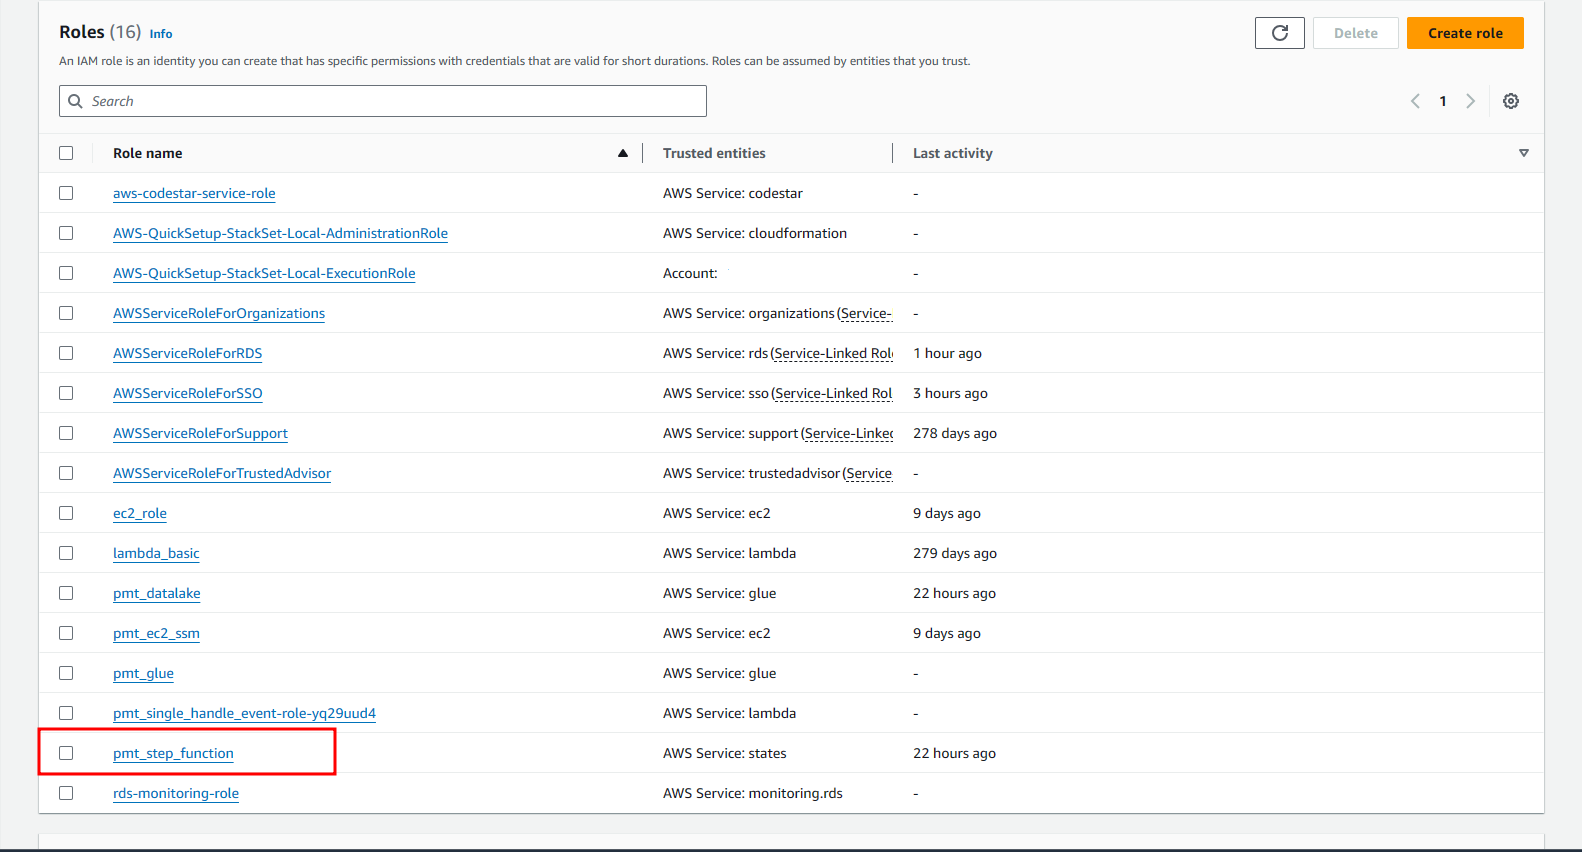
Task: Tick AWSServiceRoleForRDS checkbox
Action: point(66,353)
